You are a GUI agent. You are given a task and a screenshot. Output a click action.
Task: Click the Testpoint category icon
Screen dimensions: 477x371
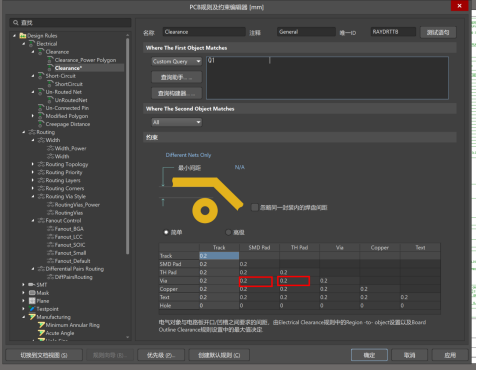(x=32, y=309)
